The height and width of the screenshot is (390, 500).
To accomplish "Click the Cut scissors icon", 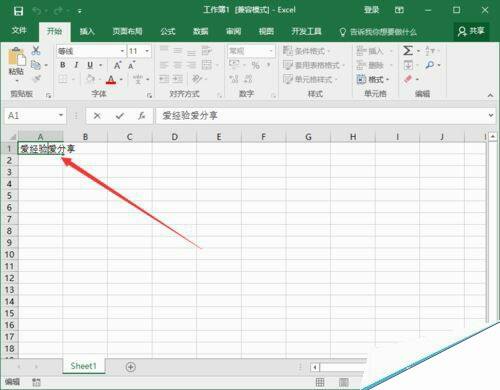I will [x=36, y=50].
